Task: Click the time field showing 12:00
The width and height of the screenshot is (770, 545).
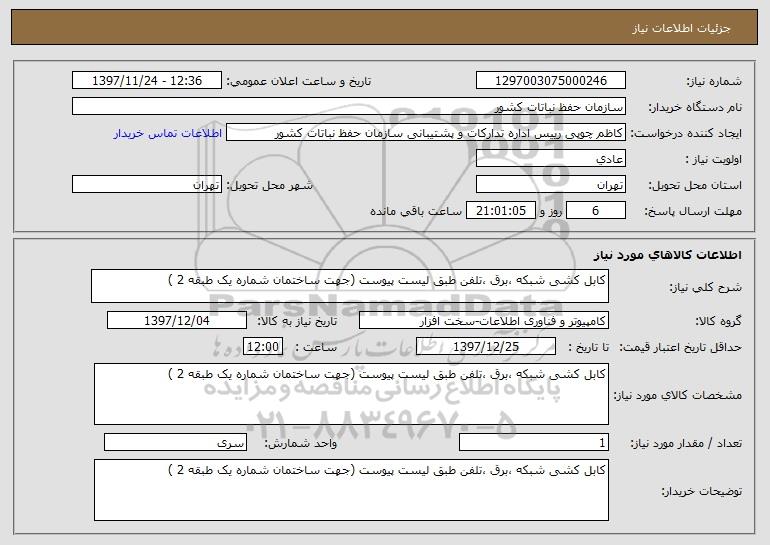Action: tap(263, 347)
